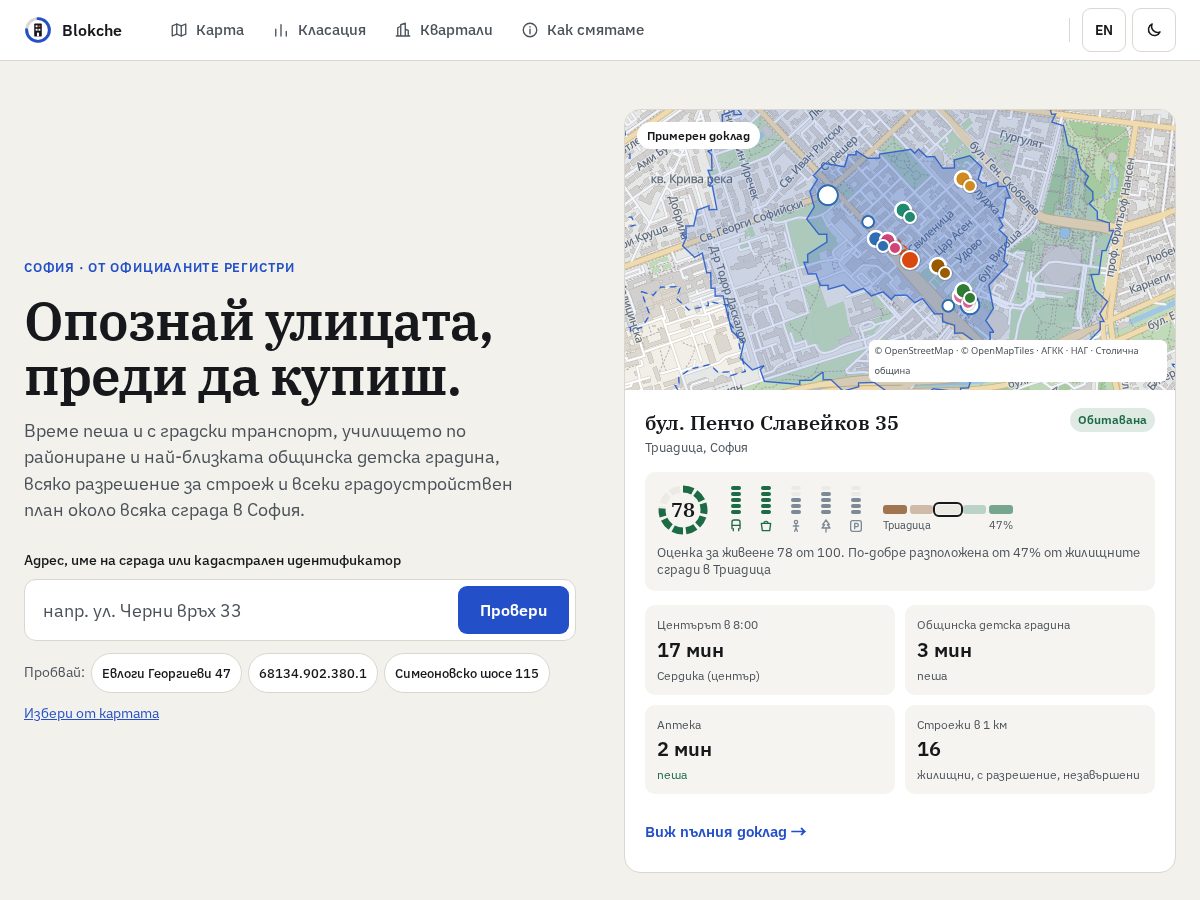
Task: Click the dark brown percentile swatch
Action: point(895,510)
